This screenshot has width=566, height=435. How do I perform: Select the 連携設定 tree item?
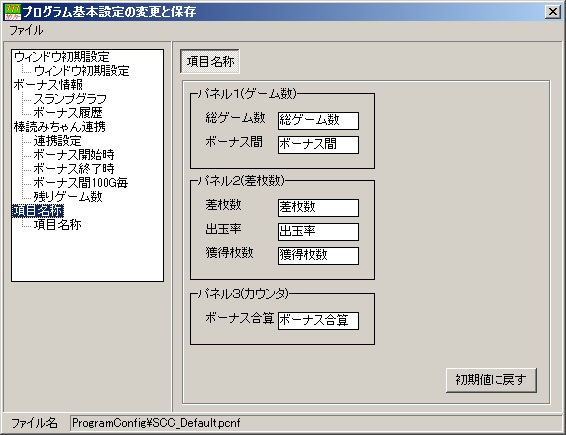click(57, 141)
